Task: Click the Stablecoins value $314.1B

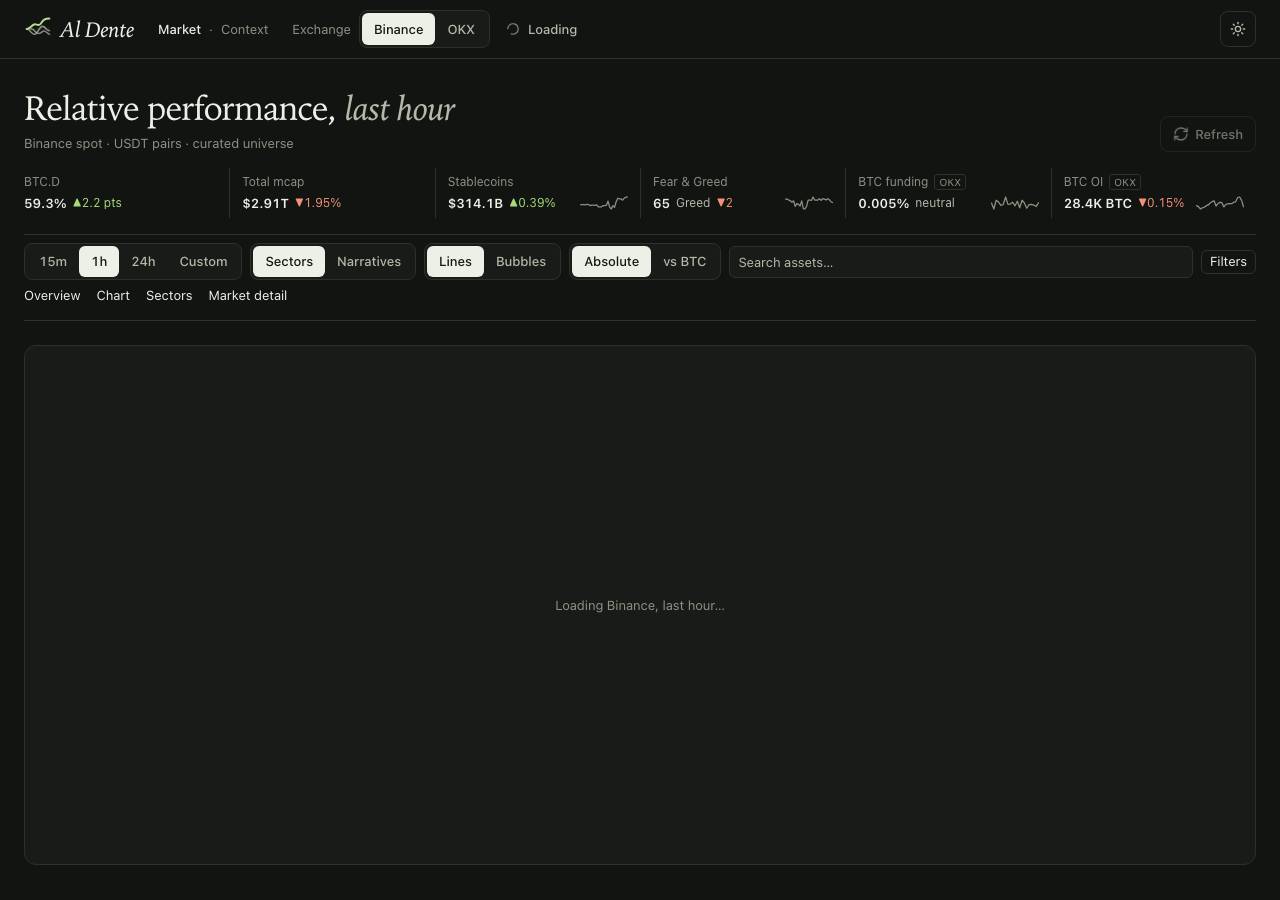Action: click(x=475, y=203)
